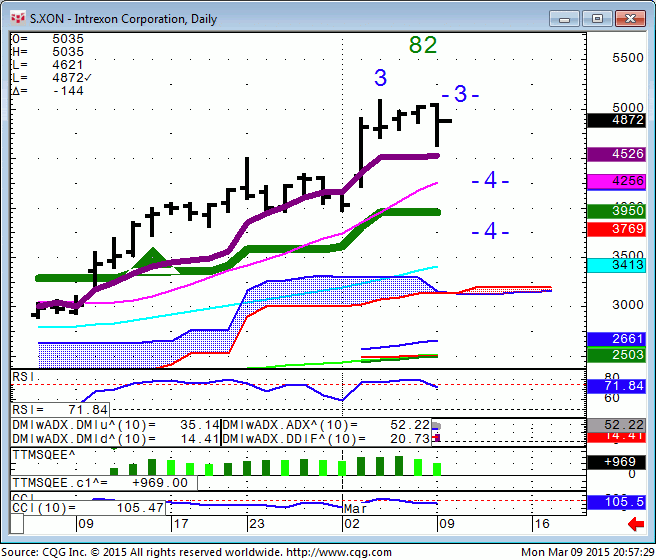Click the DMIwADX.DMId^(10)= 14.41 readout

[x=115, y=439]
